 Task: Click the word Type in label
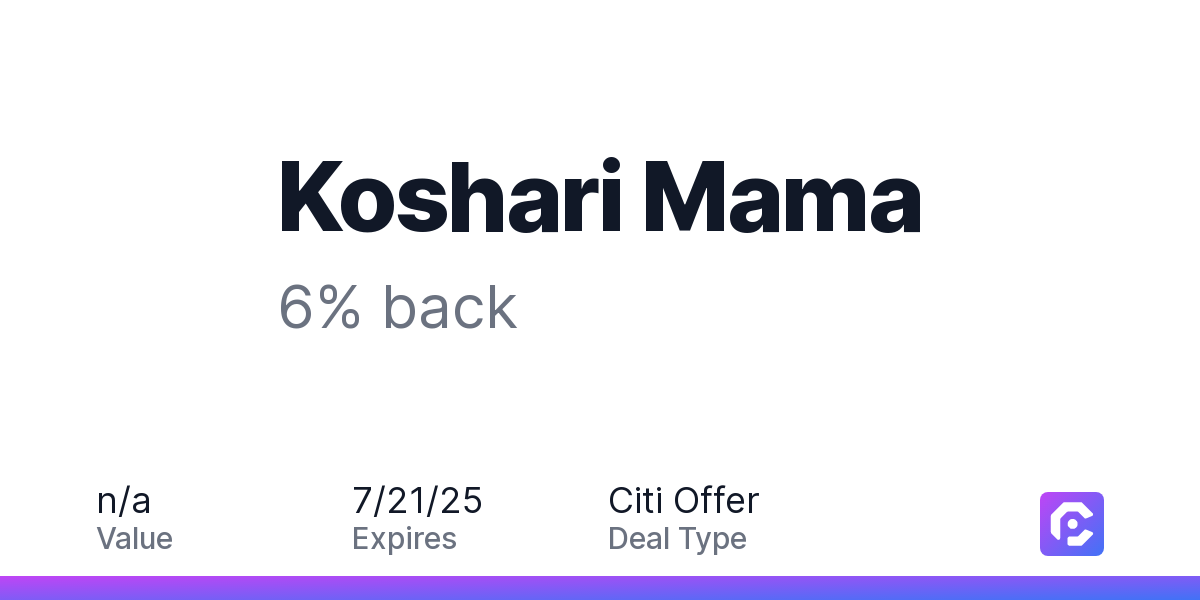point(711,539)
